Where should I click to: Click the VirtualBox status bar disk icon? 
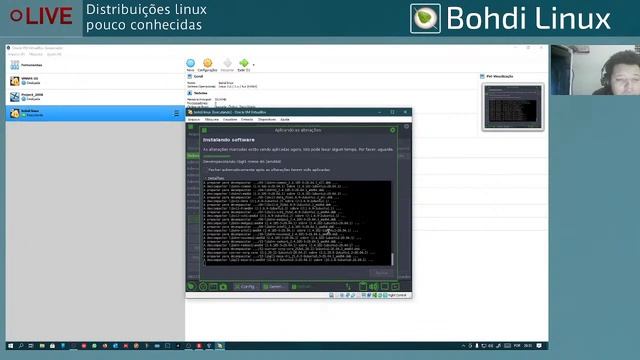point(331,295)
